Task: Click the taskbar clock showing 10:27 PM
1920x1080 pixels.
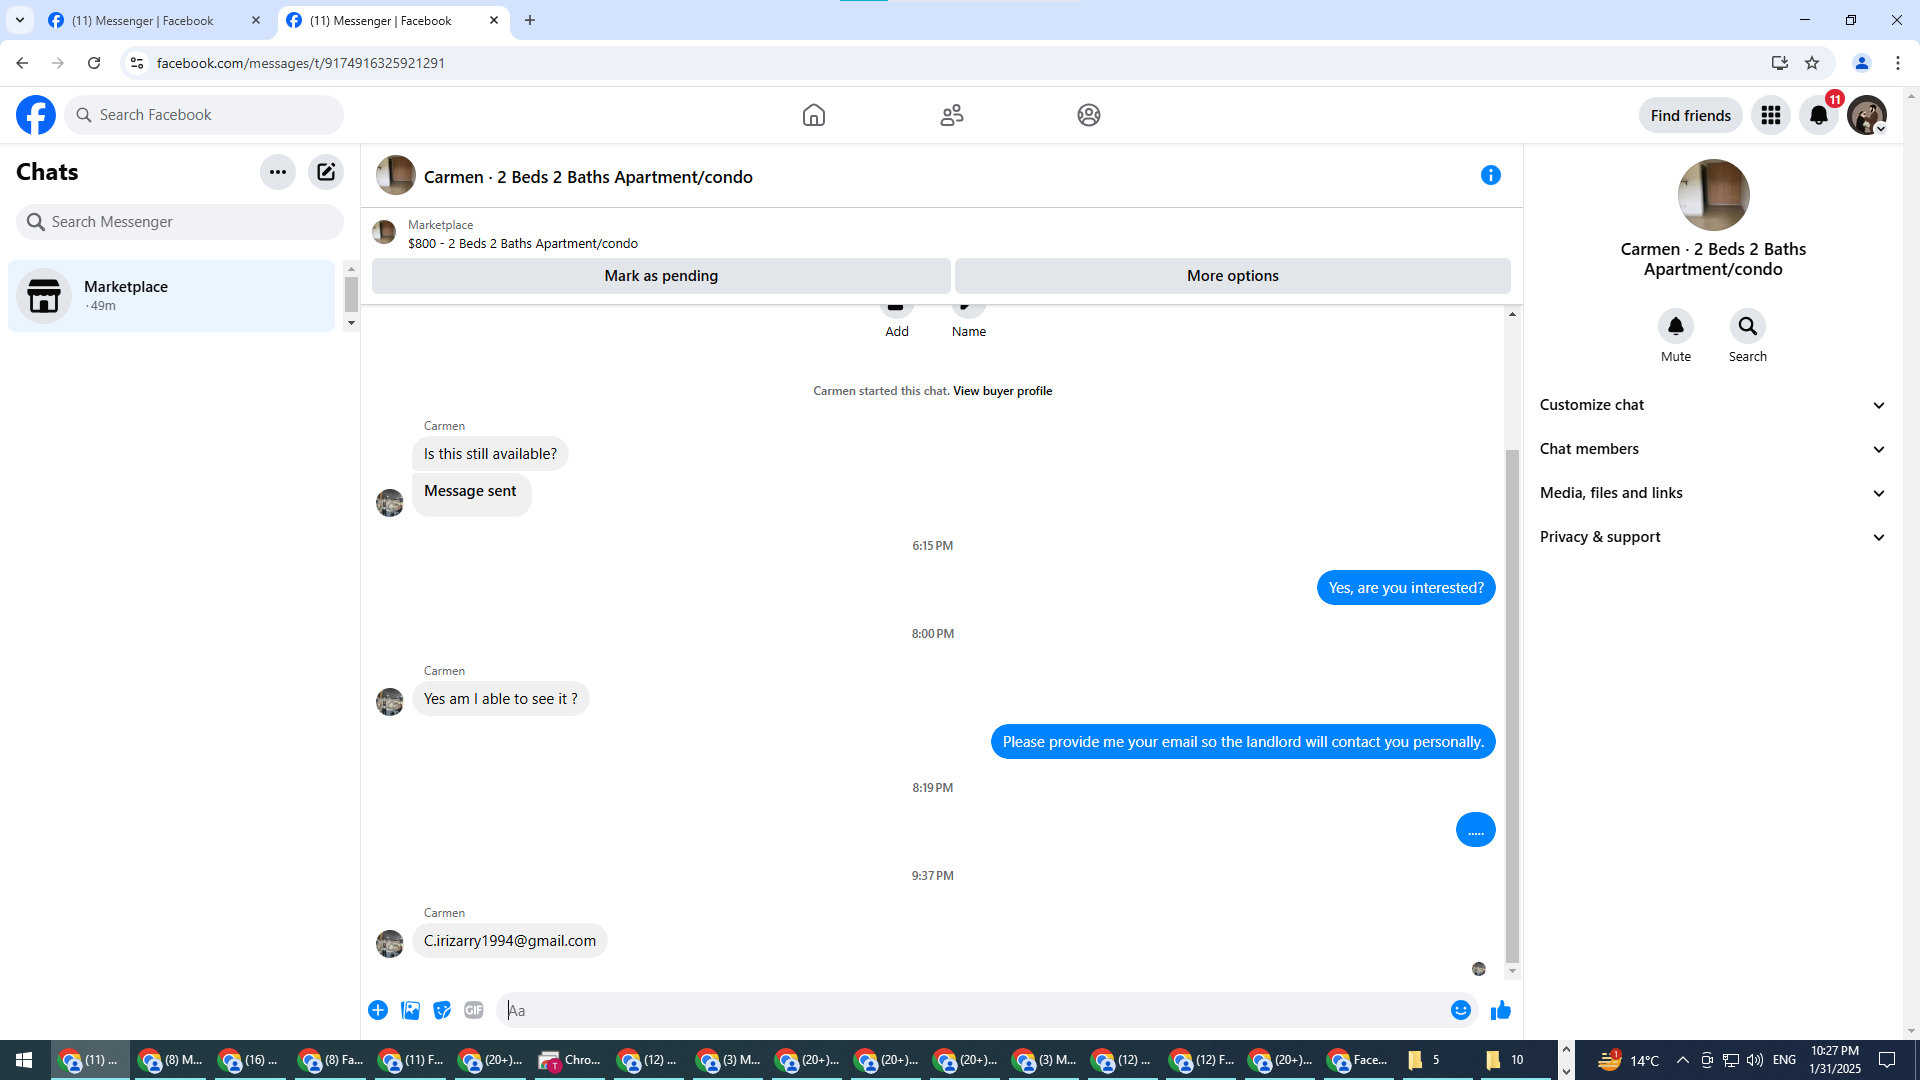Action: 1835,1060
